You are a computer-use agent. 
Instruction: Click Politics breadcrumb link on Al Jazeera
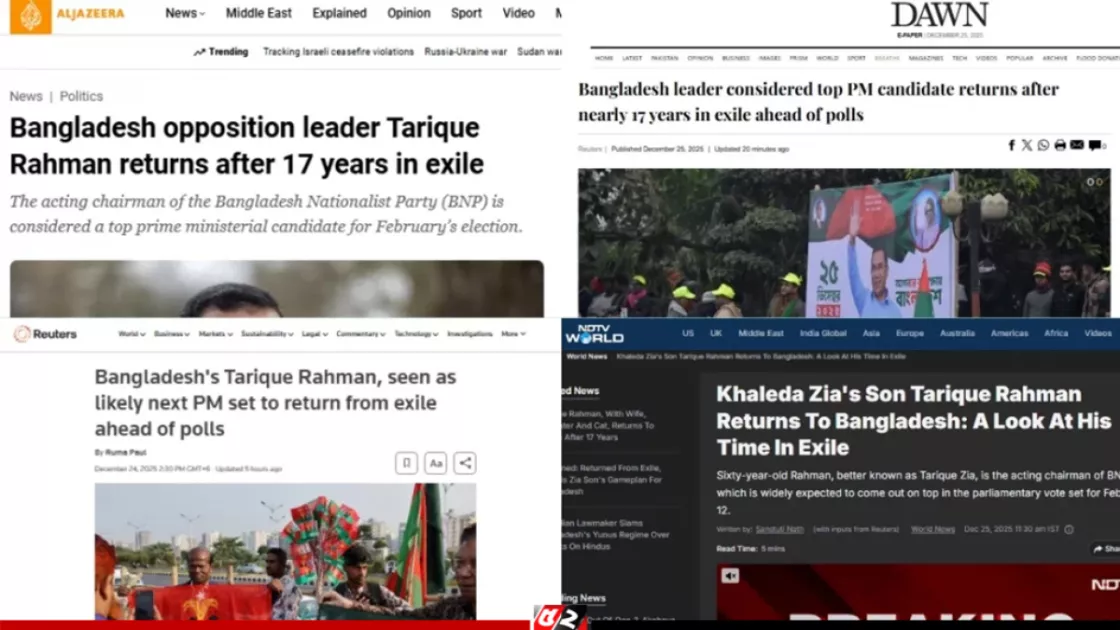coord(81,96)
